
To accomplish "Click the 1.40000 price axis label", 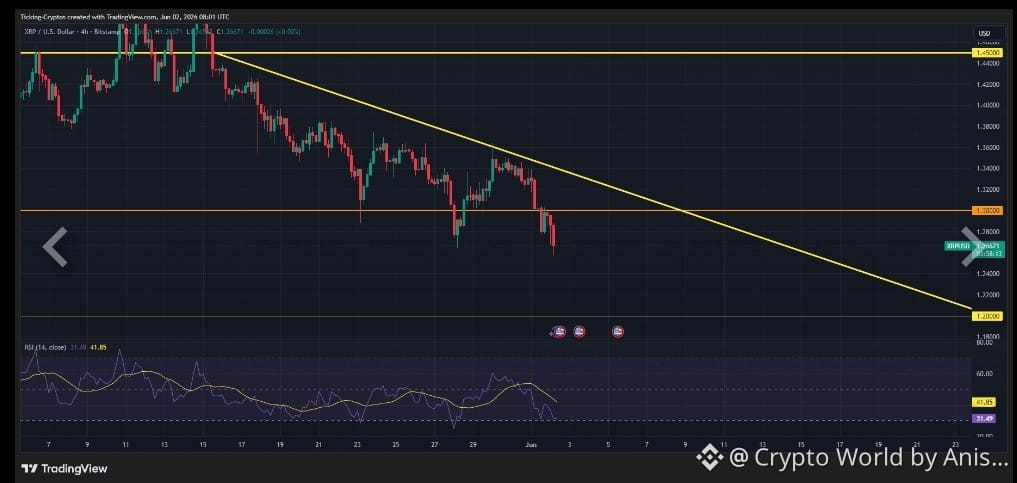I will pyautogui.click(x=989, y=105).
